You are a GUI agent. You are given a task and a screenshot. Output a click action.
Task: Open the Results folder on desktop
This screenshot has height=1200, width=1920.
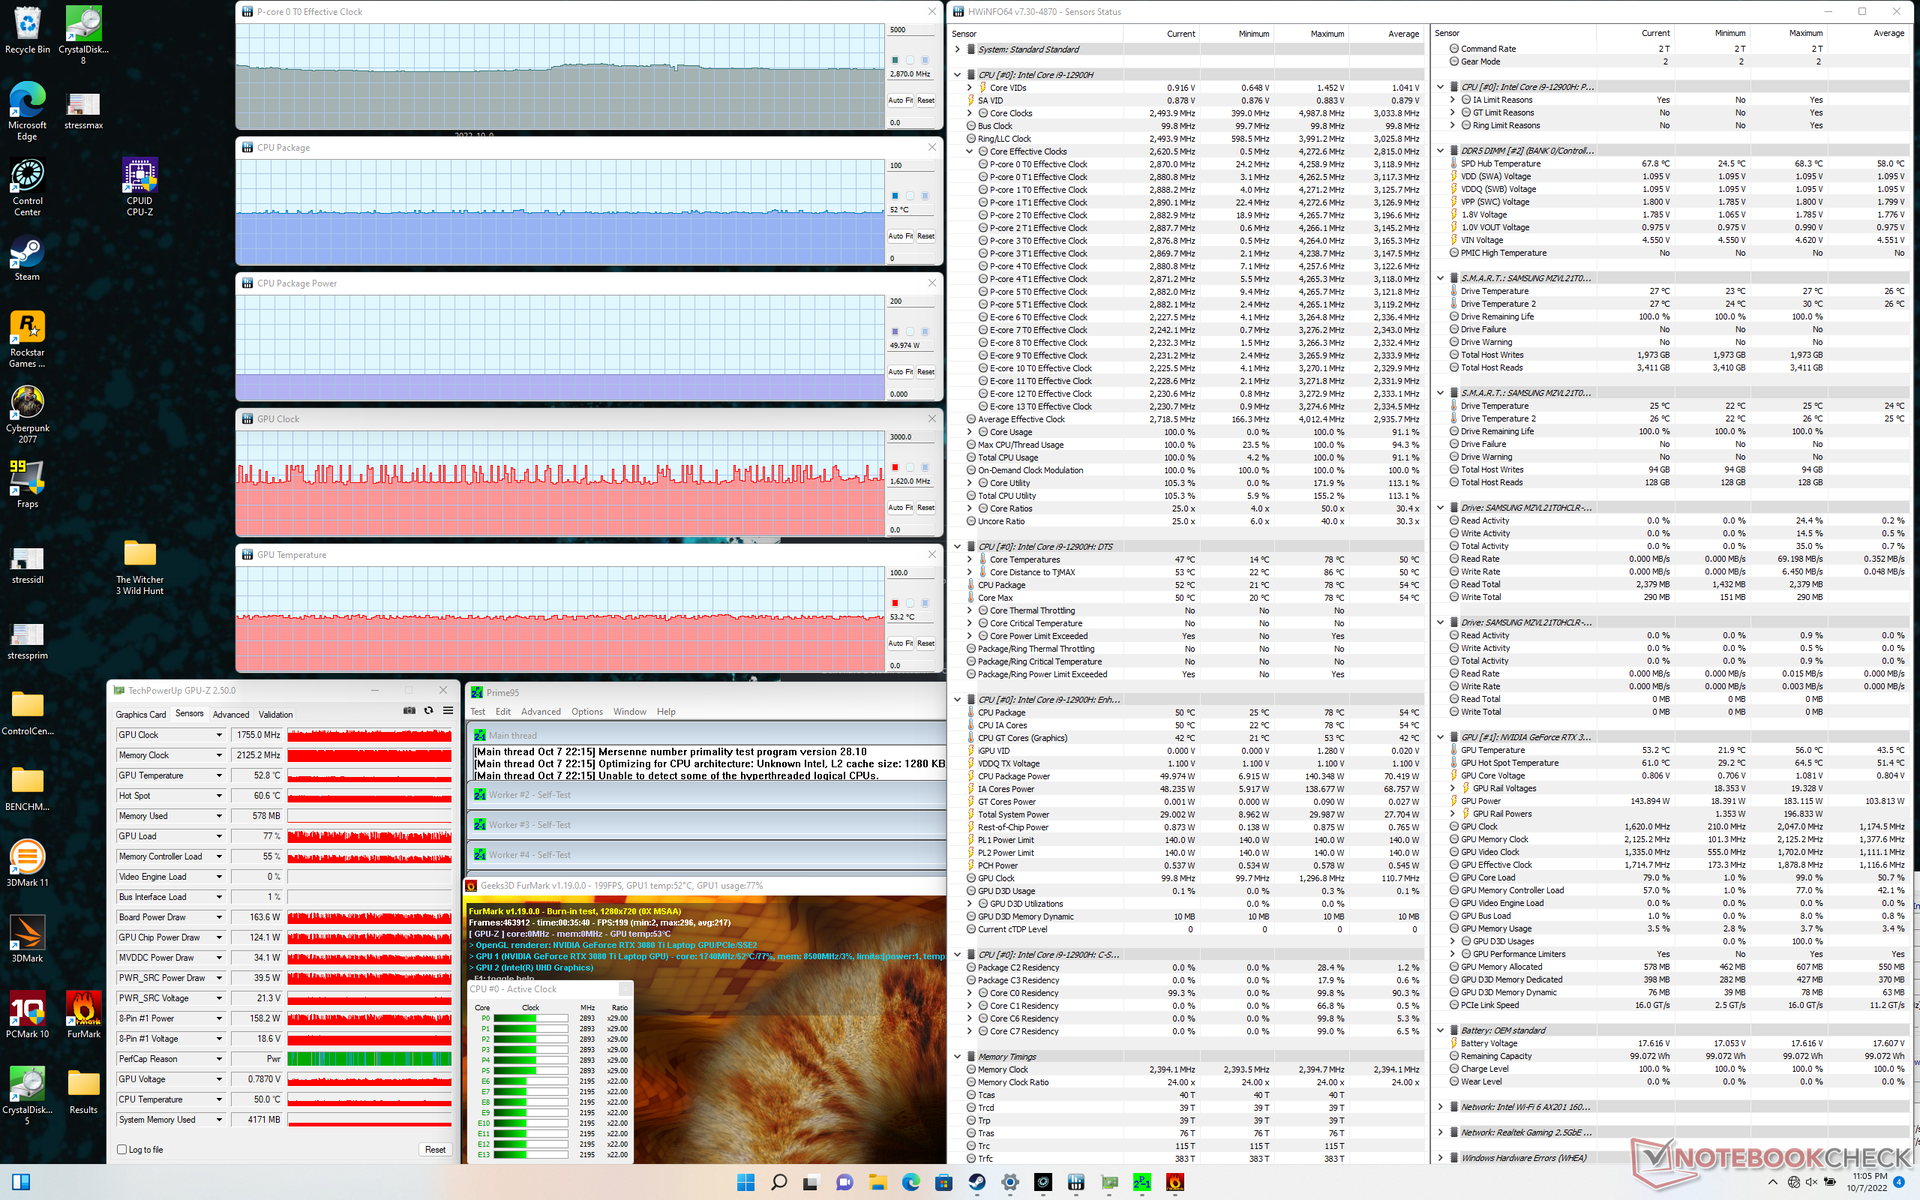coord(84,1090)
